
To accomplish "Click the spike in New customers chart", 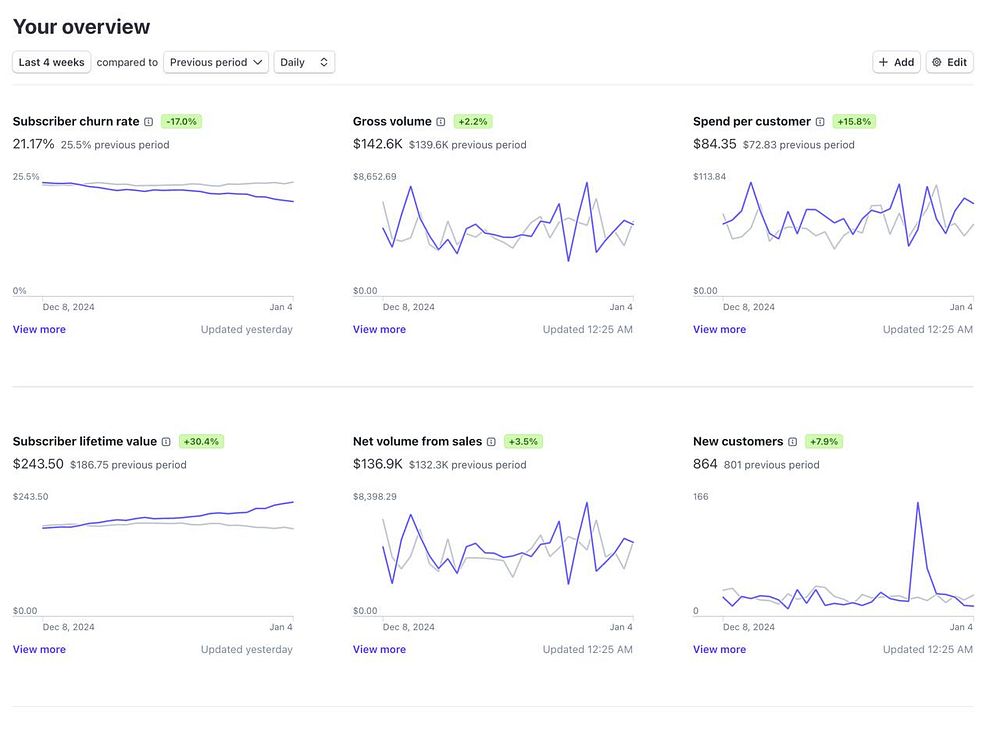I will (918, 504).
